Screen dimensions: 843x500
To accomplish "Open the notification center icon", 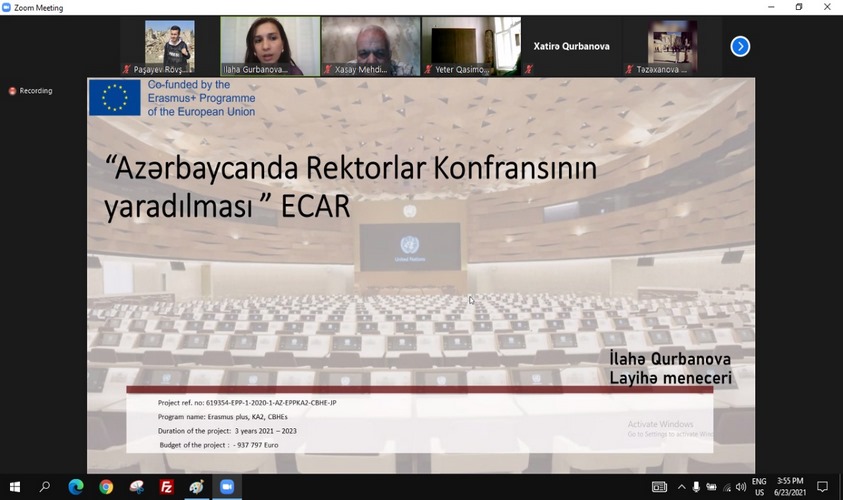I will tap(822, 487).
